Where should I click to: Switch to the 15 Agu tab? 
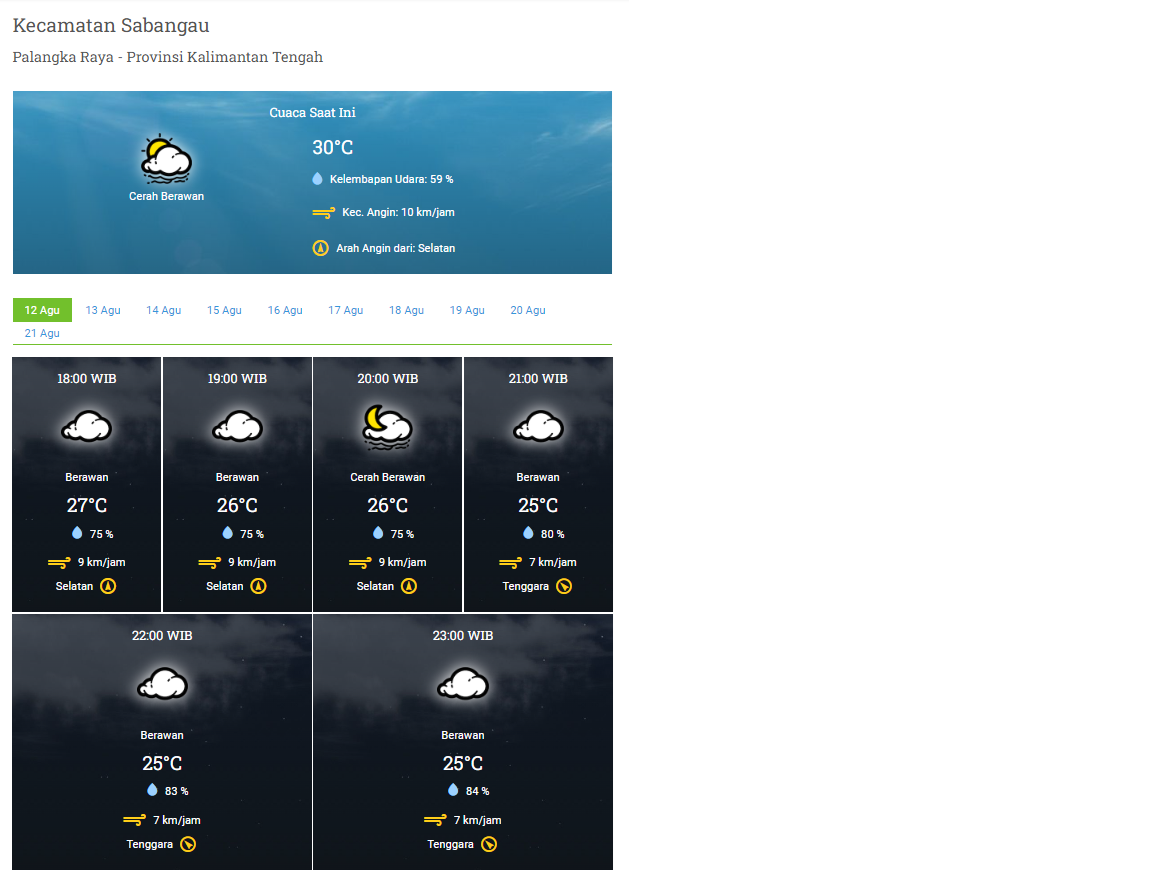point(224,310)
